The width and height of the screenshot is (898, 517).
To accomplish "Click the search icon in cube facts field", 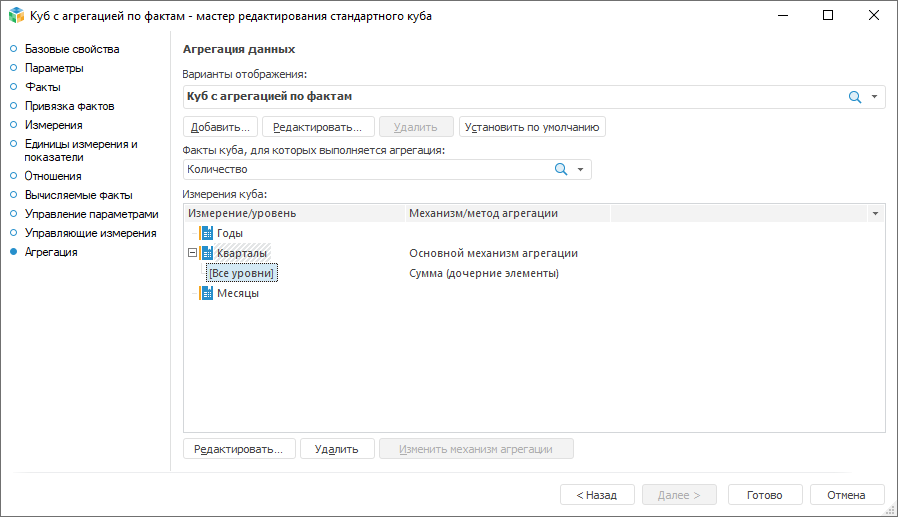I will tap(561, 170).
